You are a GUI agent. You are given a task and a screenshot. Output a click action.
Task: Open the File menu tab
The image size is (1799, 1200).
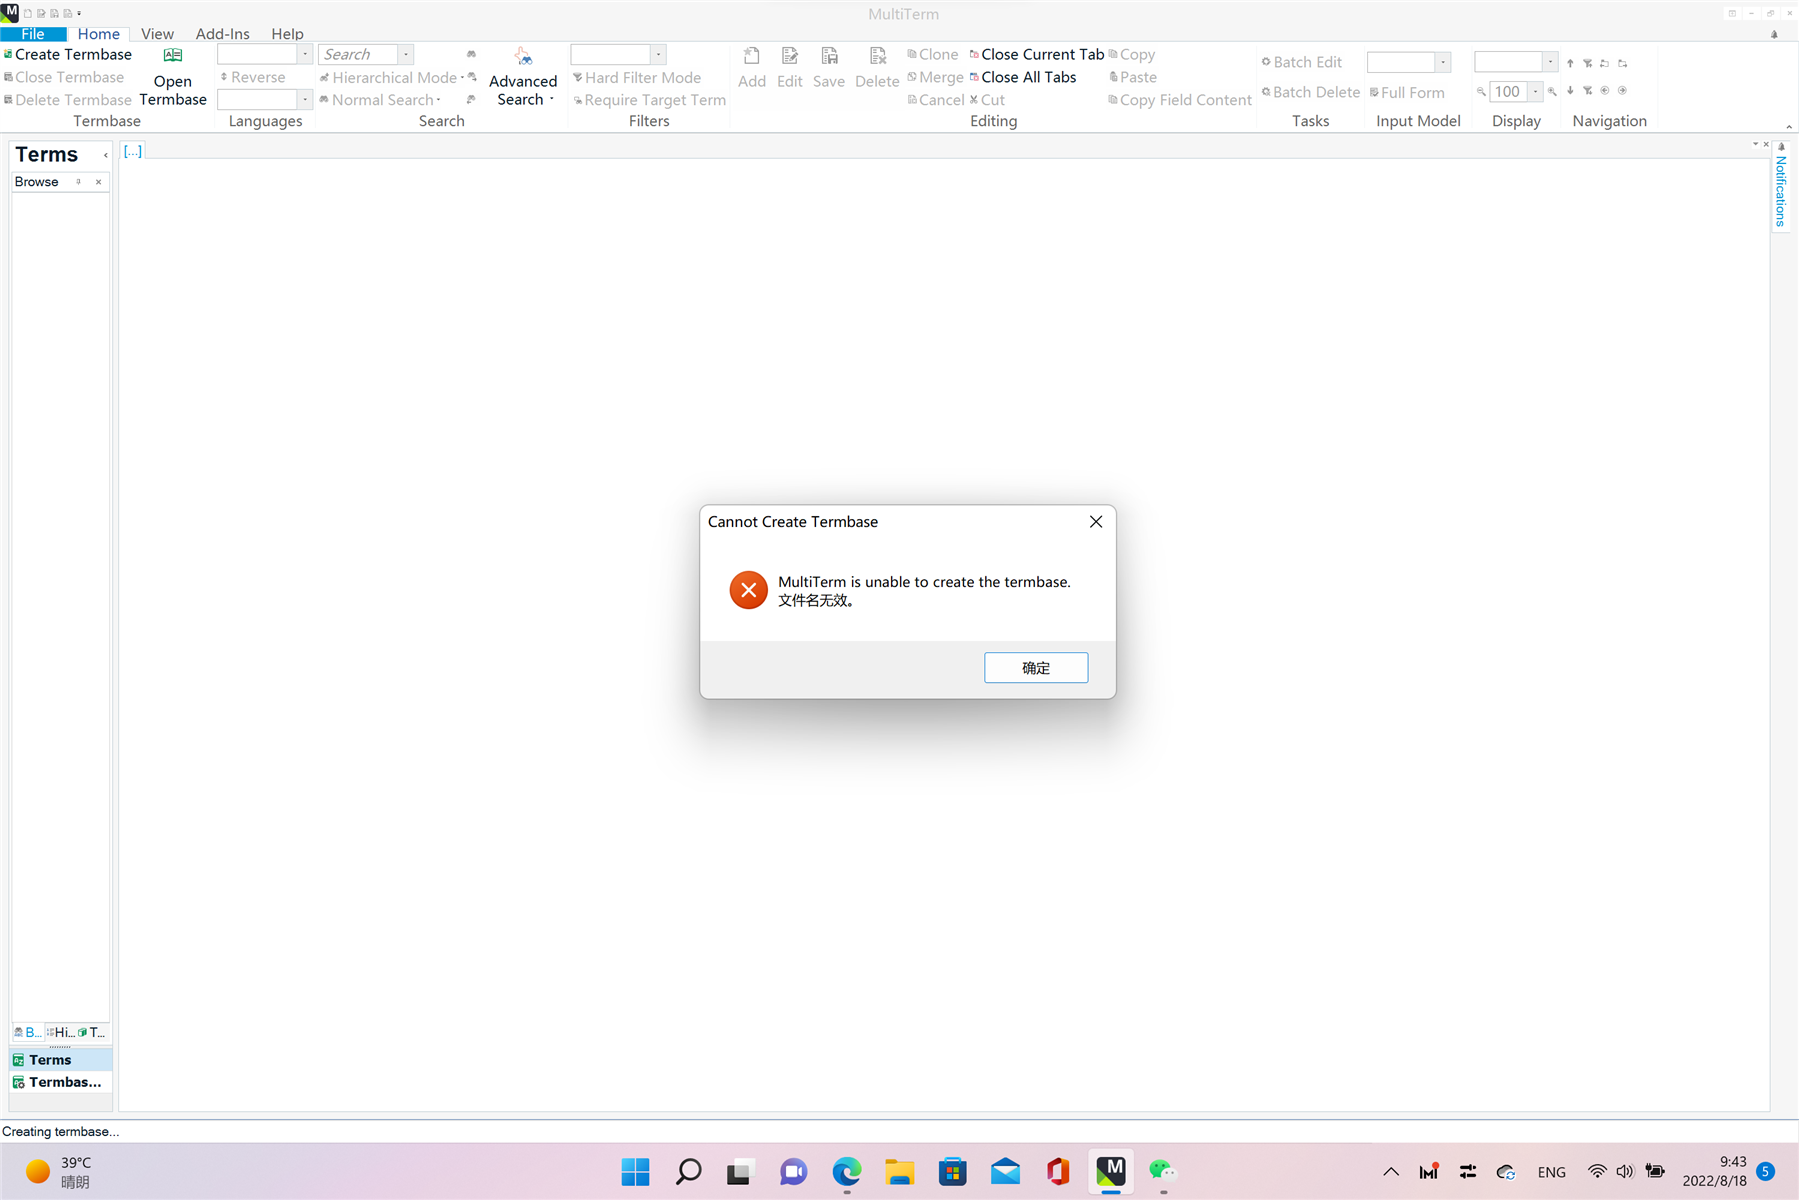coord(33,34)
